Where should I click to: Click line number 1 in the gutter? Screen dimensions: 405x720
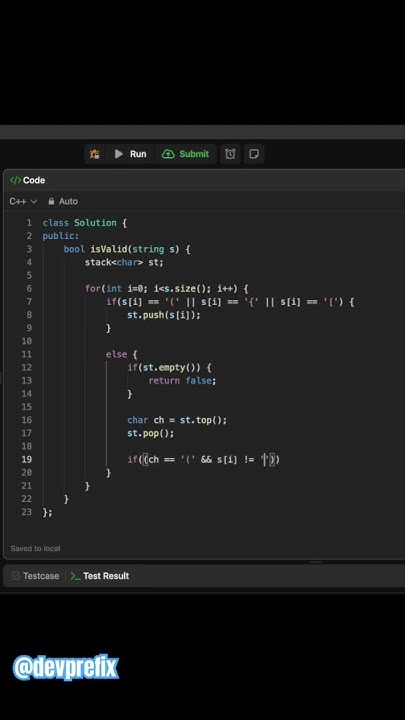click(29, 223)
